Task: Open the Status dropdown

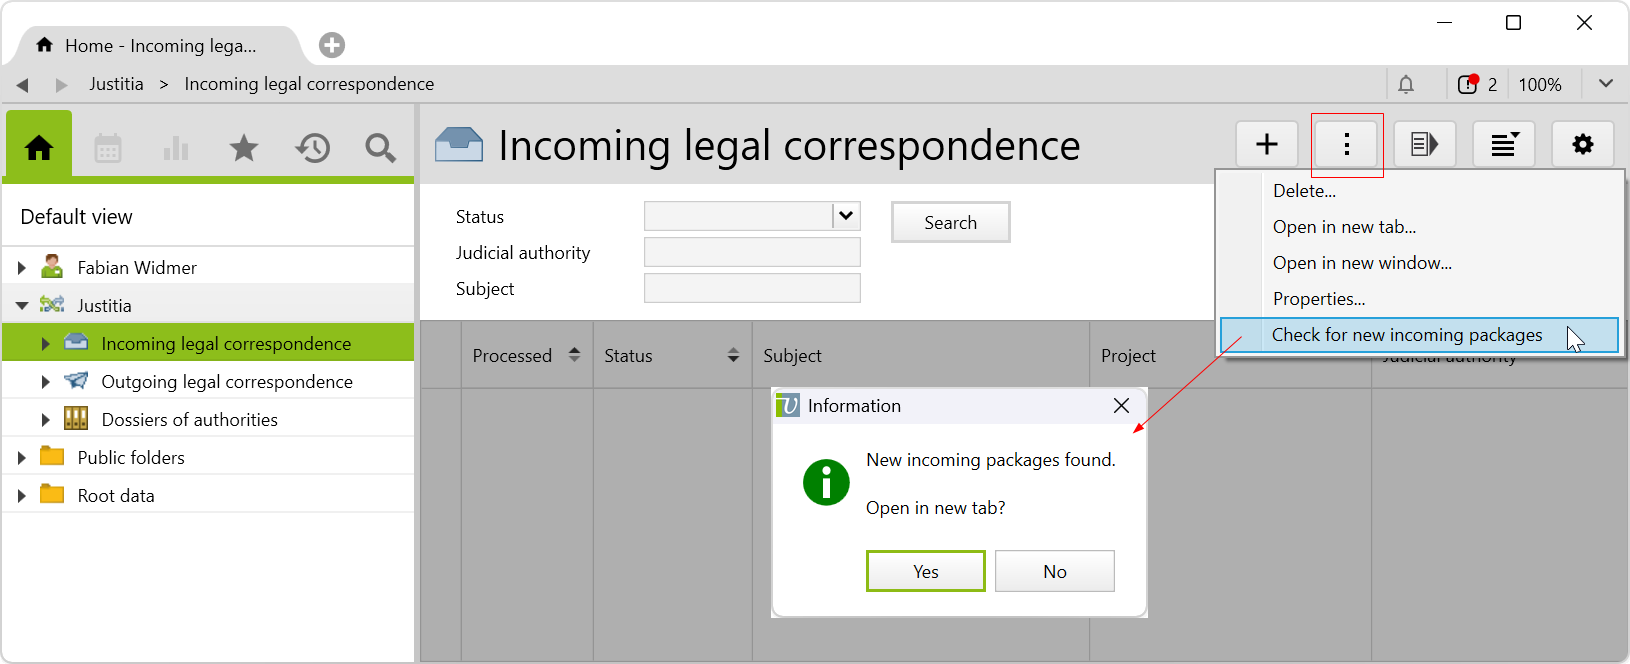Action: coord(846,216)
